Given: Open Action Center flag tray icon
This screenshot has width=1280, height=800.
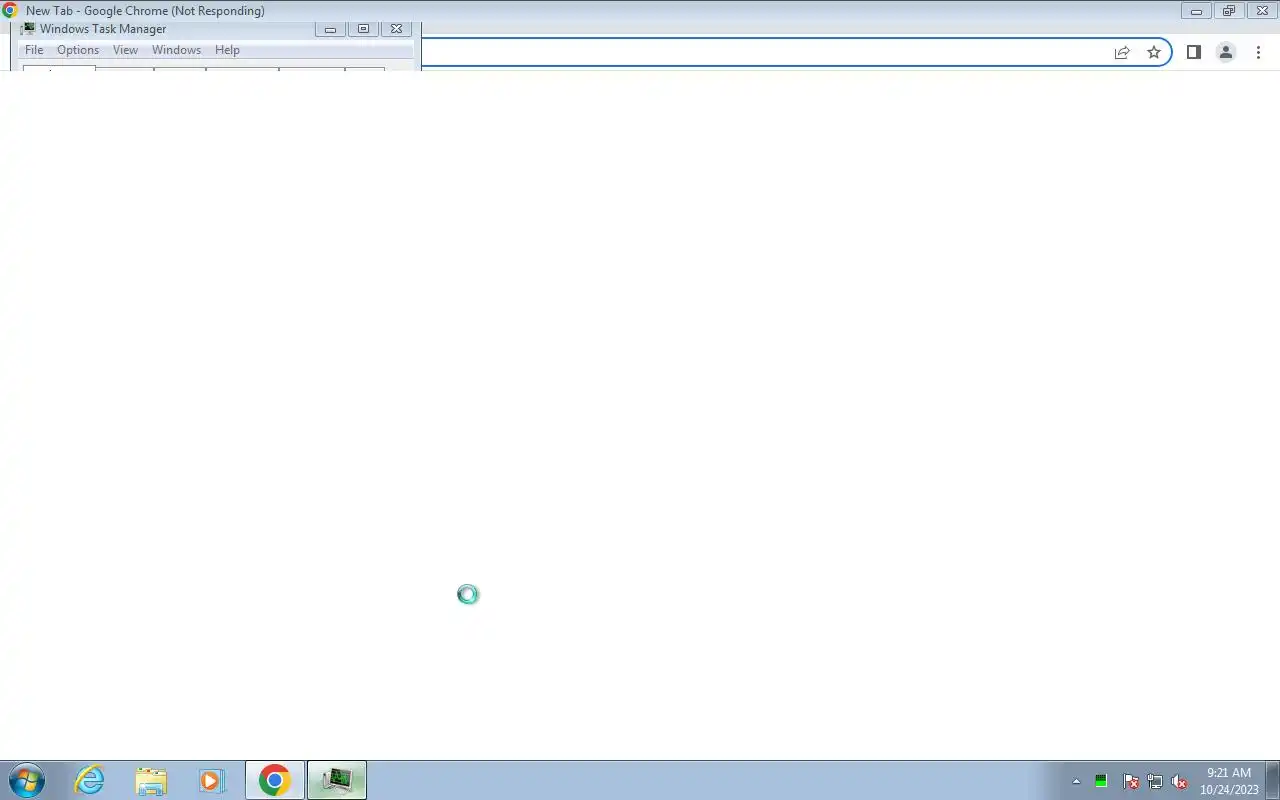Looking at the screenshot, I should pyautogui.click(x=1130, y=781).
